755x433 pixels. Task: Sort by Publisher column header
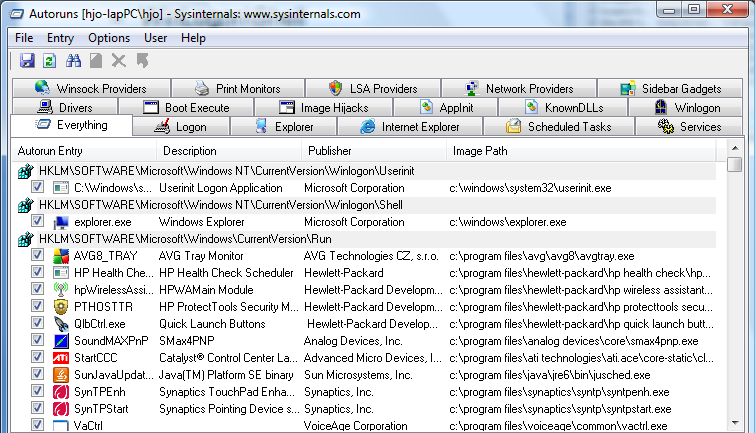pos(374,151)
